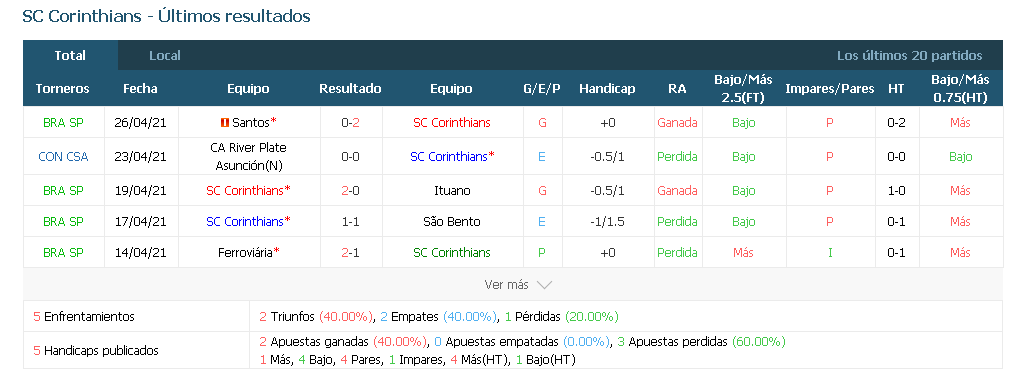Open BRA SP tournament in the 19/04/21 row

pyautogui.click(x=63, y=191)
